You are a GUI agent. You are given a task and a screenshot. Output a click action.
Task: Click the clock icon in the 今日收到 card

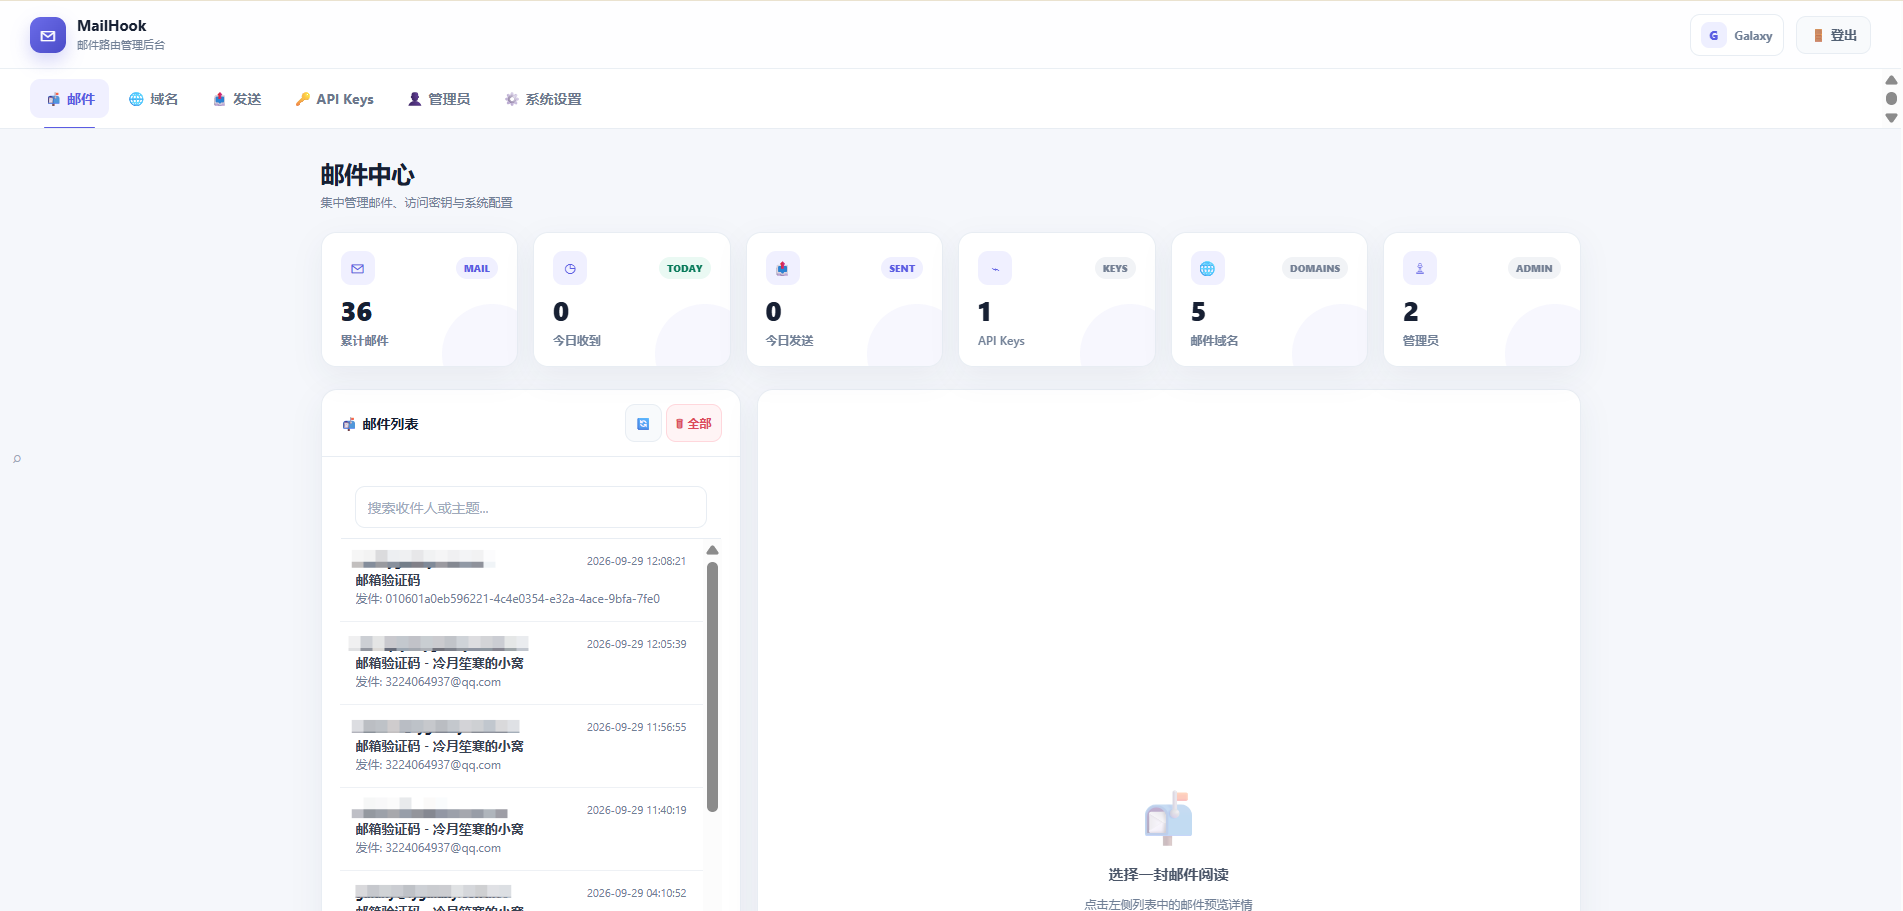[x=570, y=268]
